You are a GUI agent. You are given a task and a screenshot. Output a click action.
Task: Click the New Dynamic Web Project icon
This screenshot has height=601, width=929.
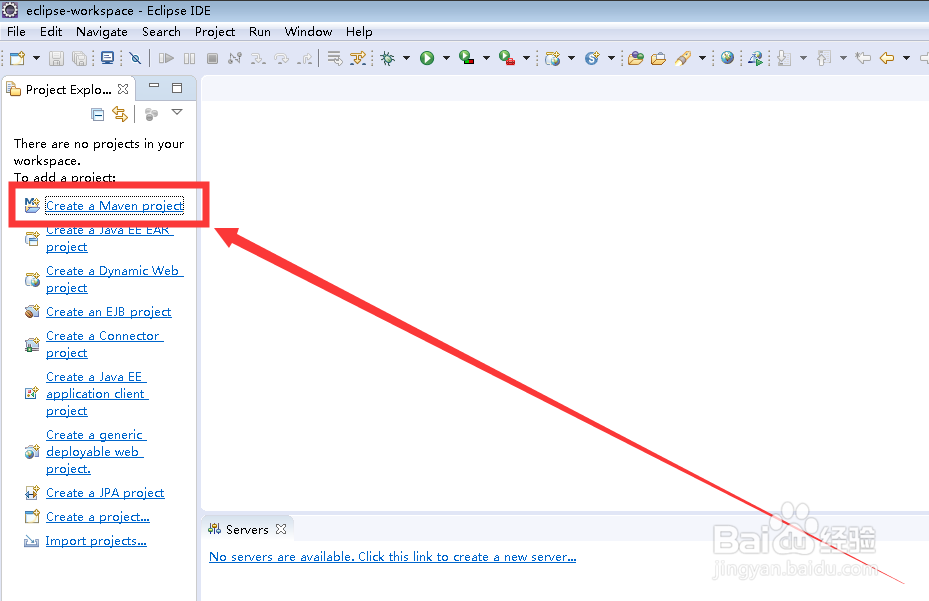[x=553, y=58]
